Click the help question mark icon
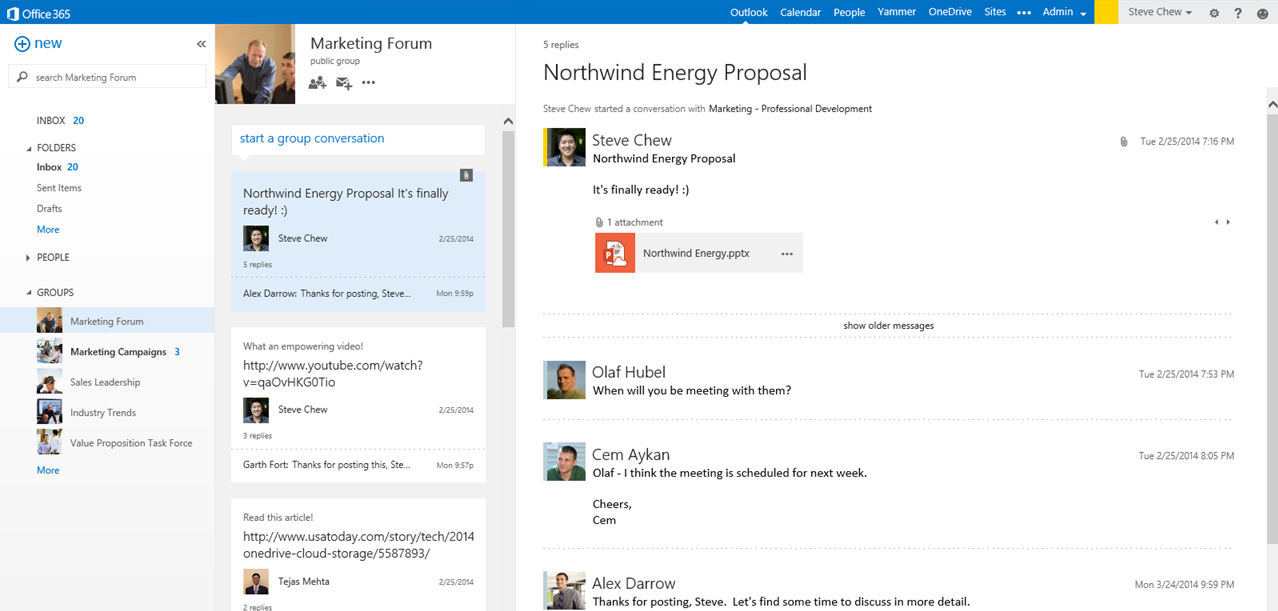This screenshot has width=1278, height=611. [x=1238, y=13]
